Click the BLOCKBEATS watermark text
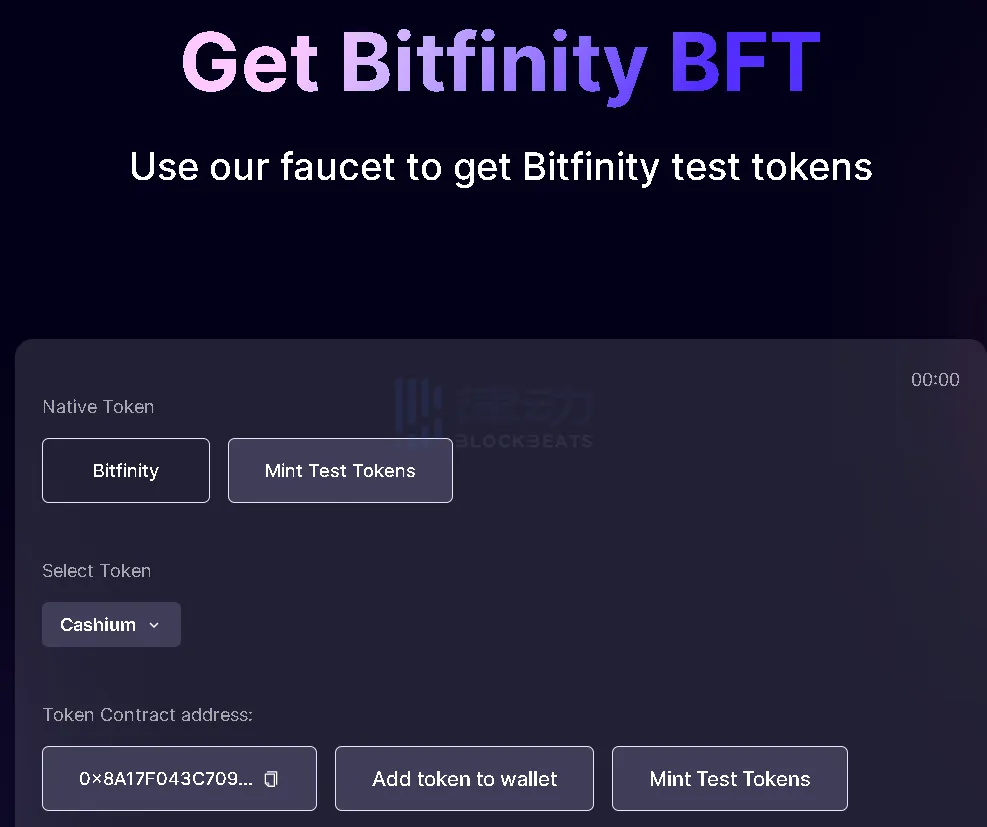 (523, 441)
